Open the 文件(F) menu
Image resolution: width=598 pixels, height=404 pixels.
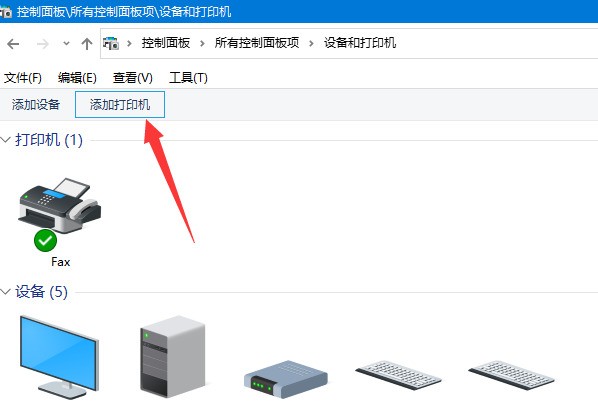coord(23,78)
